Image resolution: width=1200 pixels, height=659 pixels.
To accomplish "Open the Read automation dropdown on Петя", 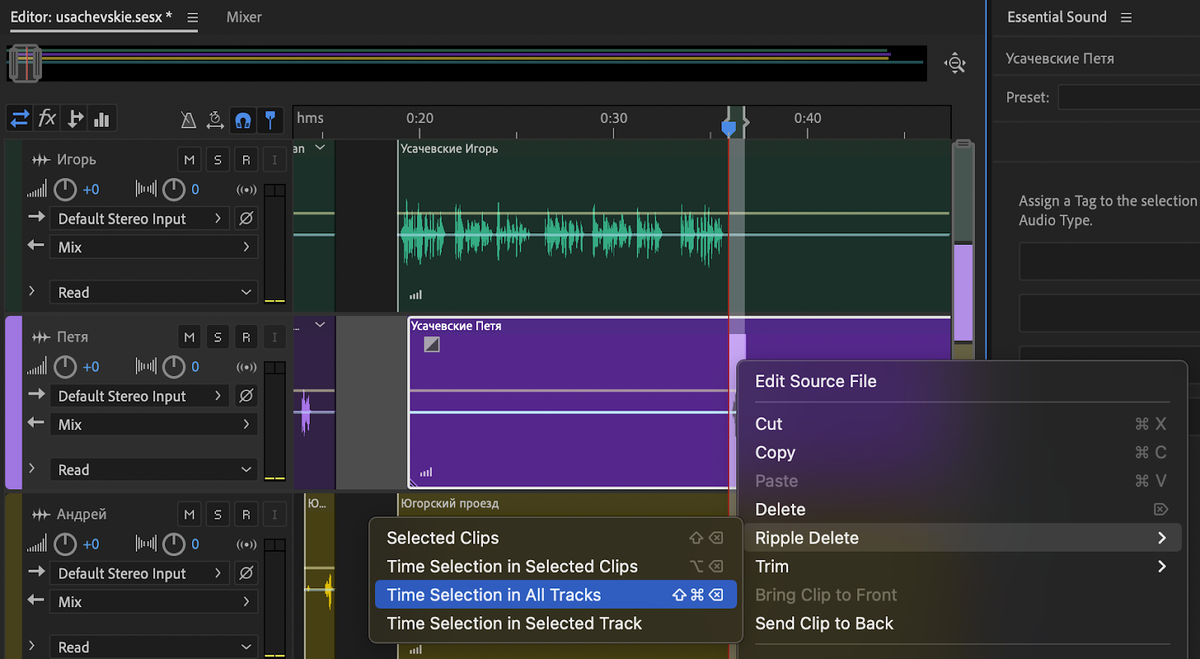I will [153, 470].
